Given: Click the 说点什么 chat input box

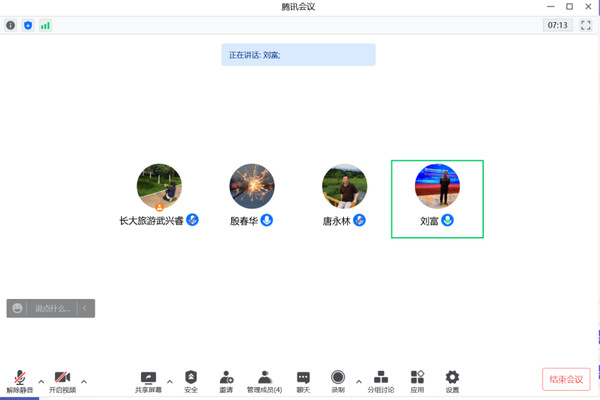Looking at the screenshot, I should pos(52,308).
